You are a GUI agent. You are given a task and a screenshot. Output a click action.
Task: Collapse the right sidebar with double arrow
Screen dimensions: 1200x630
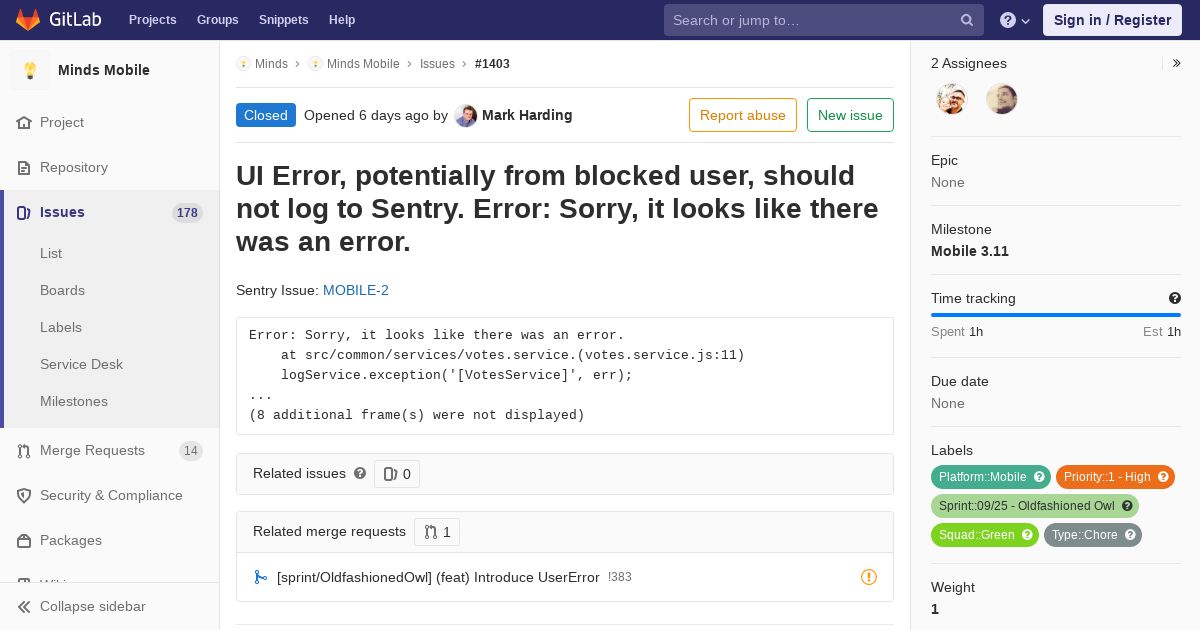[1177, 63]
